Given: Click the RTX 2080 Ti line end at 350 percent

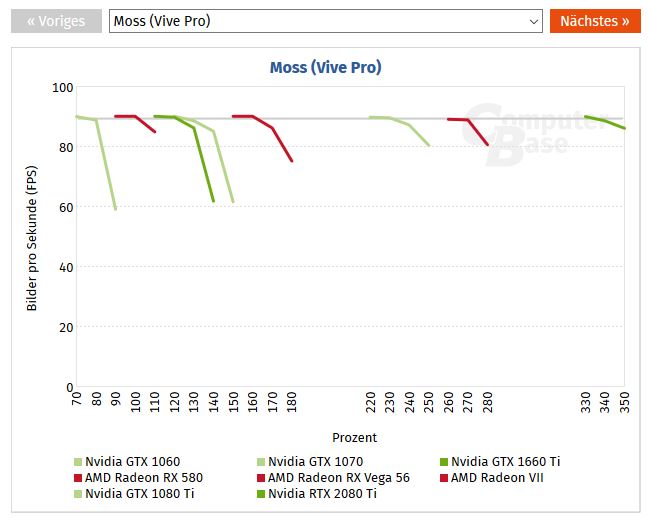Looking at the screenshot, I should tap(624, 128).
